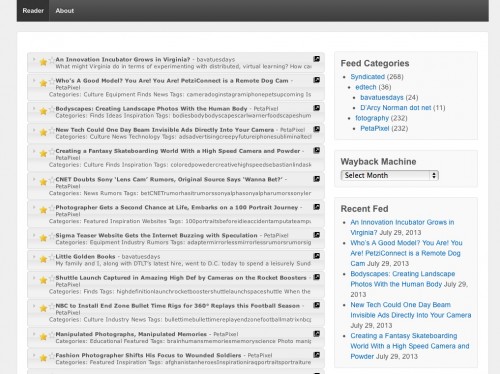Viewport: 500px width, 374px height.
Task: Open Recent Fed link 'New Tech Could One Day Beam'
Action: pos(411,310)
